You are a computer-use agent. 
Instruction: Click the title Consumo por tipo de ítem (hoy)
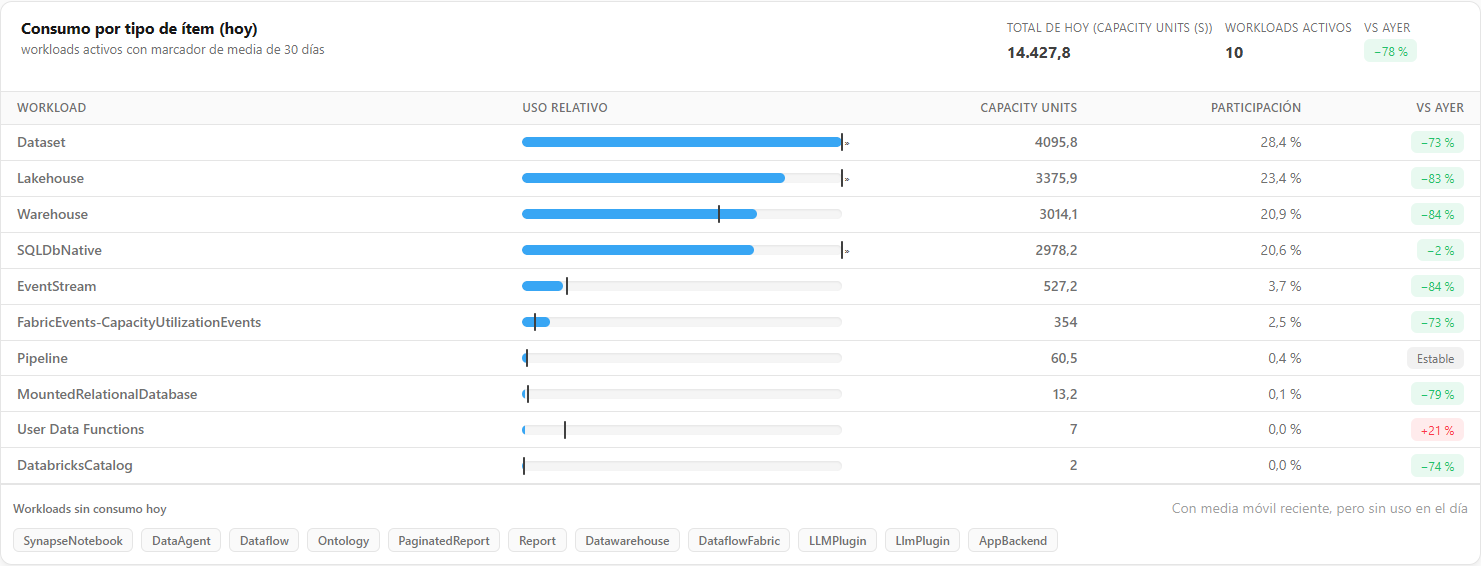tap(139, 29)
